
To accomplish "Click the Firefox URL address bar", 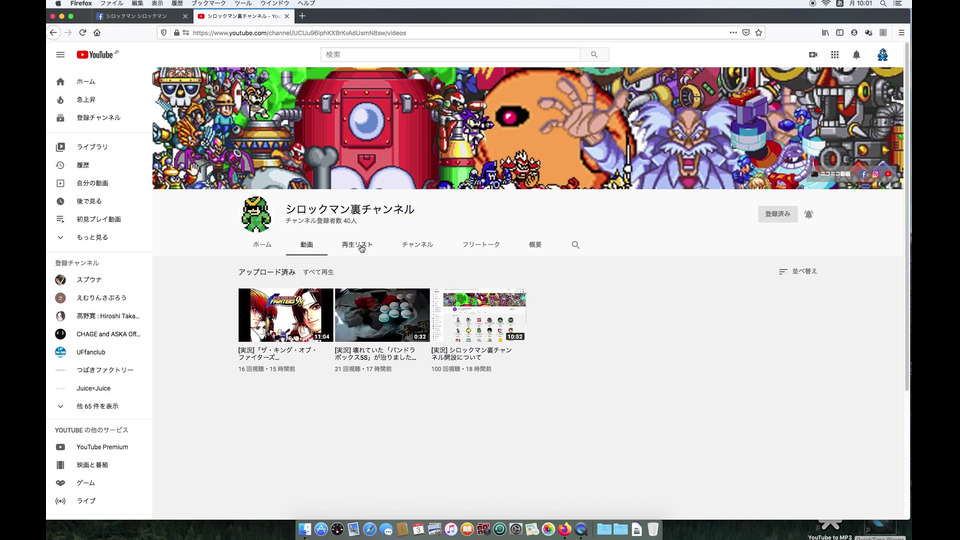I will tap(459, 32).
